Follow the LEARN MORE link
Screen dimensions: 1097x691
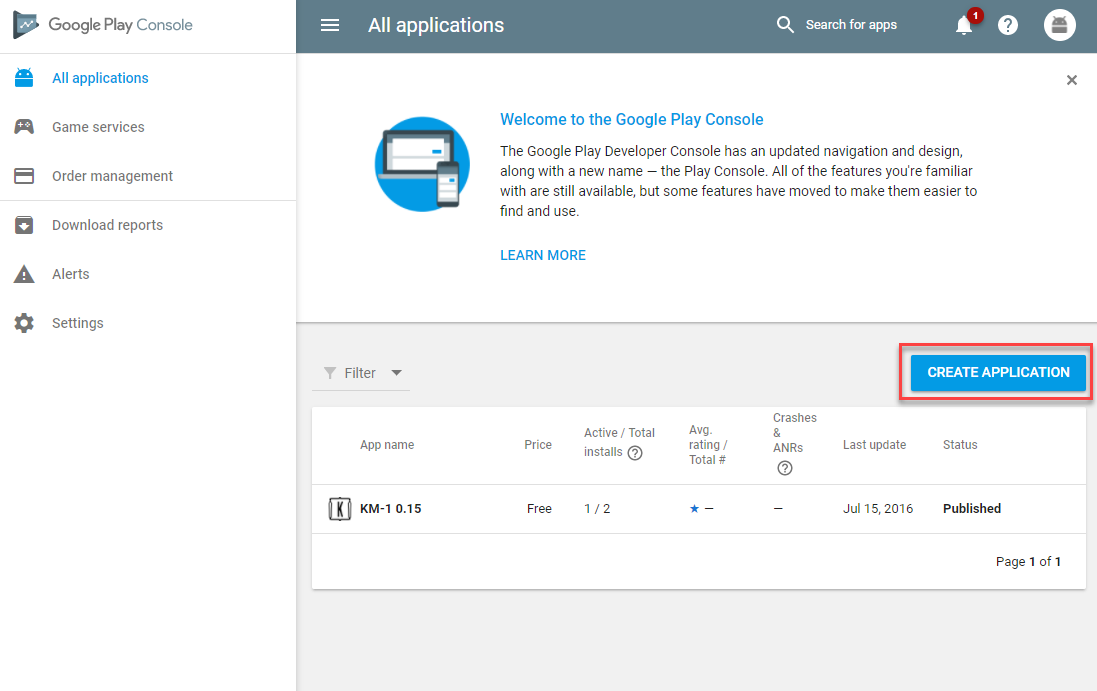pos(543,255)
